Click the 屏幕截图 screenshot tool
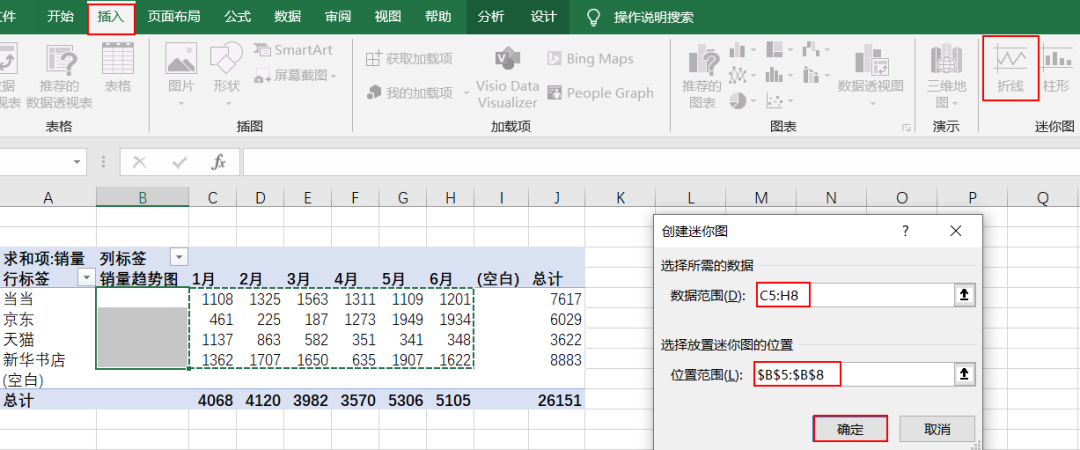Viewport: 1080px width, 450px height. coord(290,75)
